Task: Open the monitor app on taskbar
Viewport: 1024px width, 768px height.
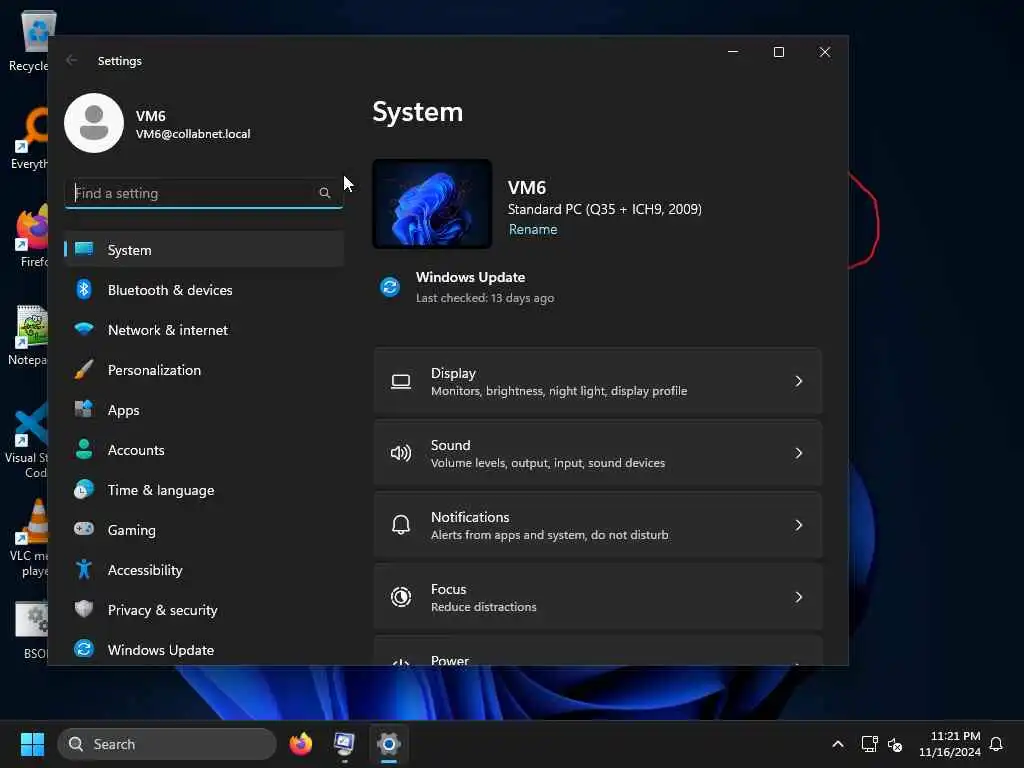Action: coord(344,744)
